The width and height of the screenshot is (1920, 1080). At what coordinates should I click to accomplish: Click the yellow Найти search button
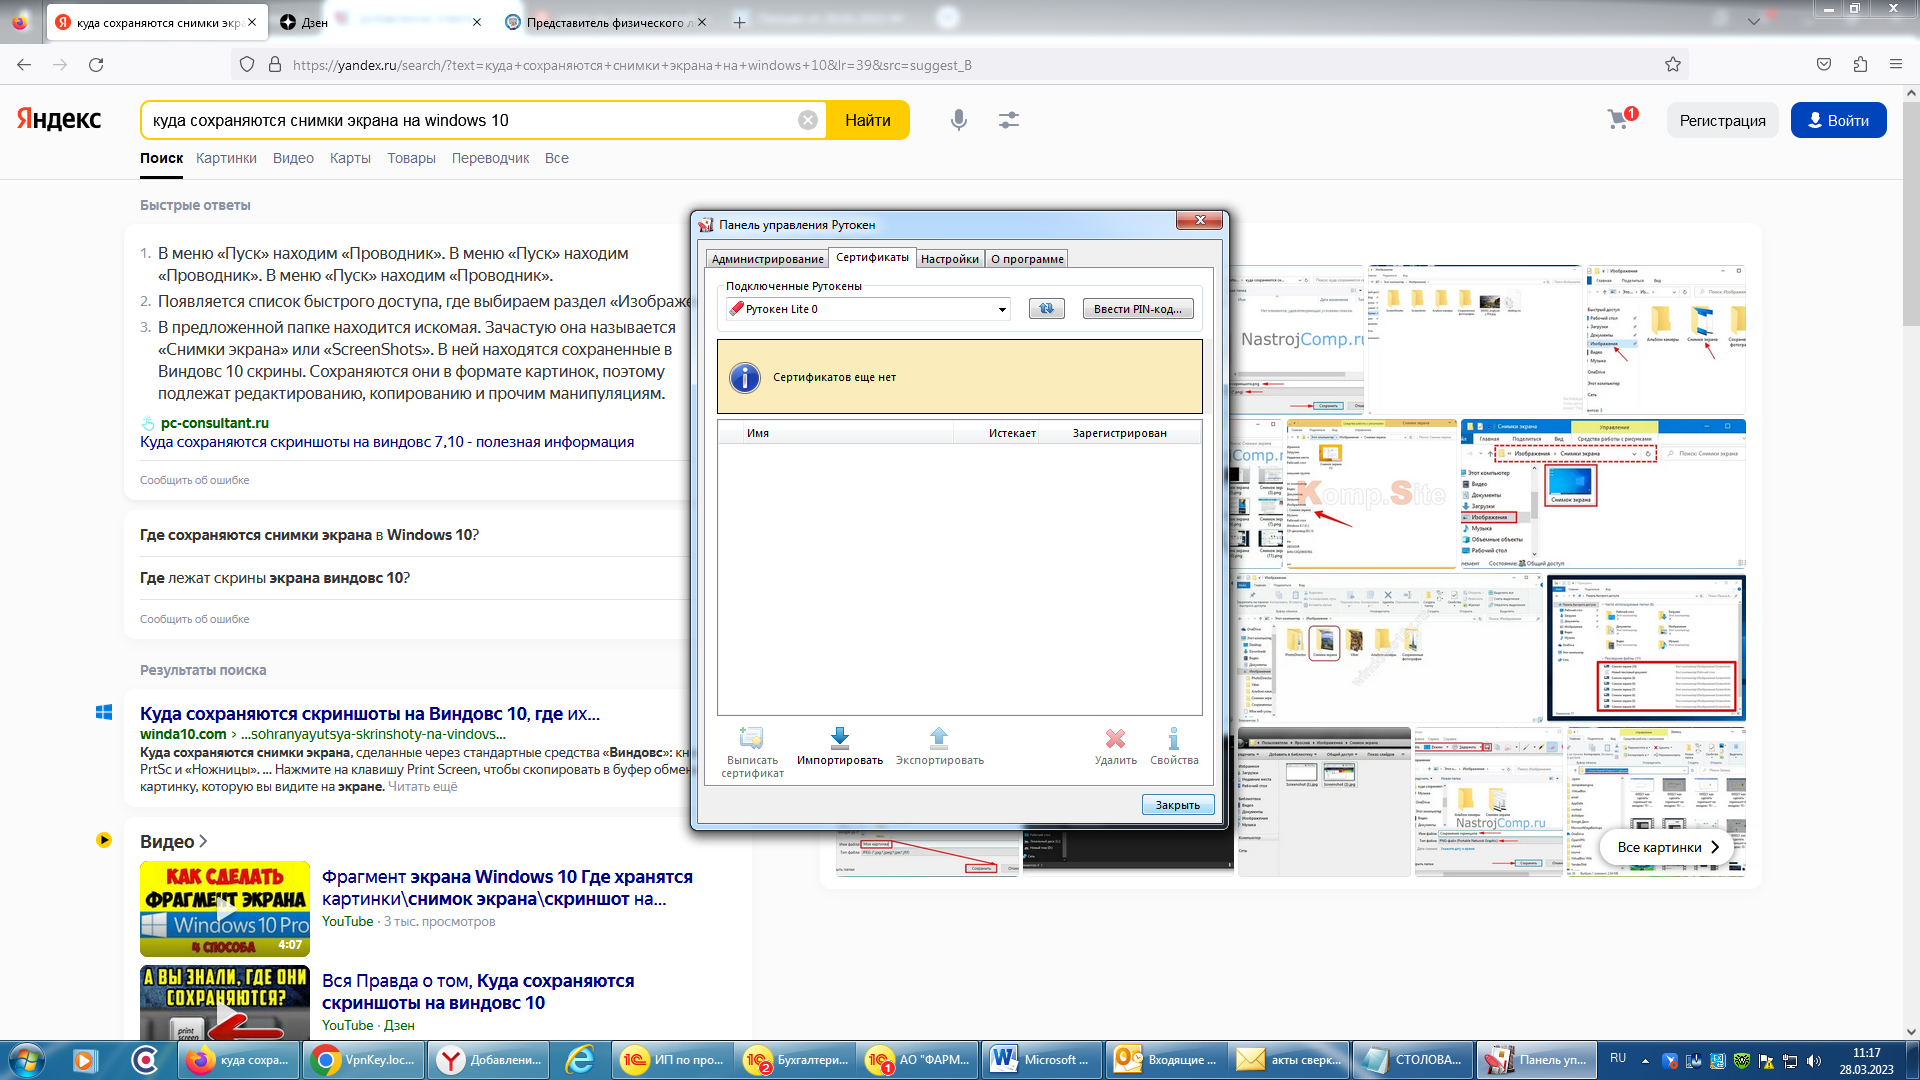pyautogui.click(x=867, y=120)
